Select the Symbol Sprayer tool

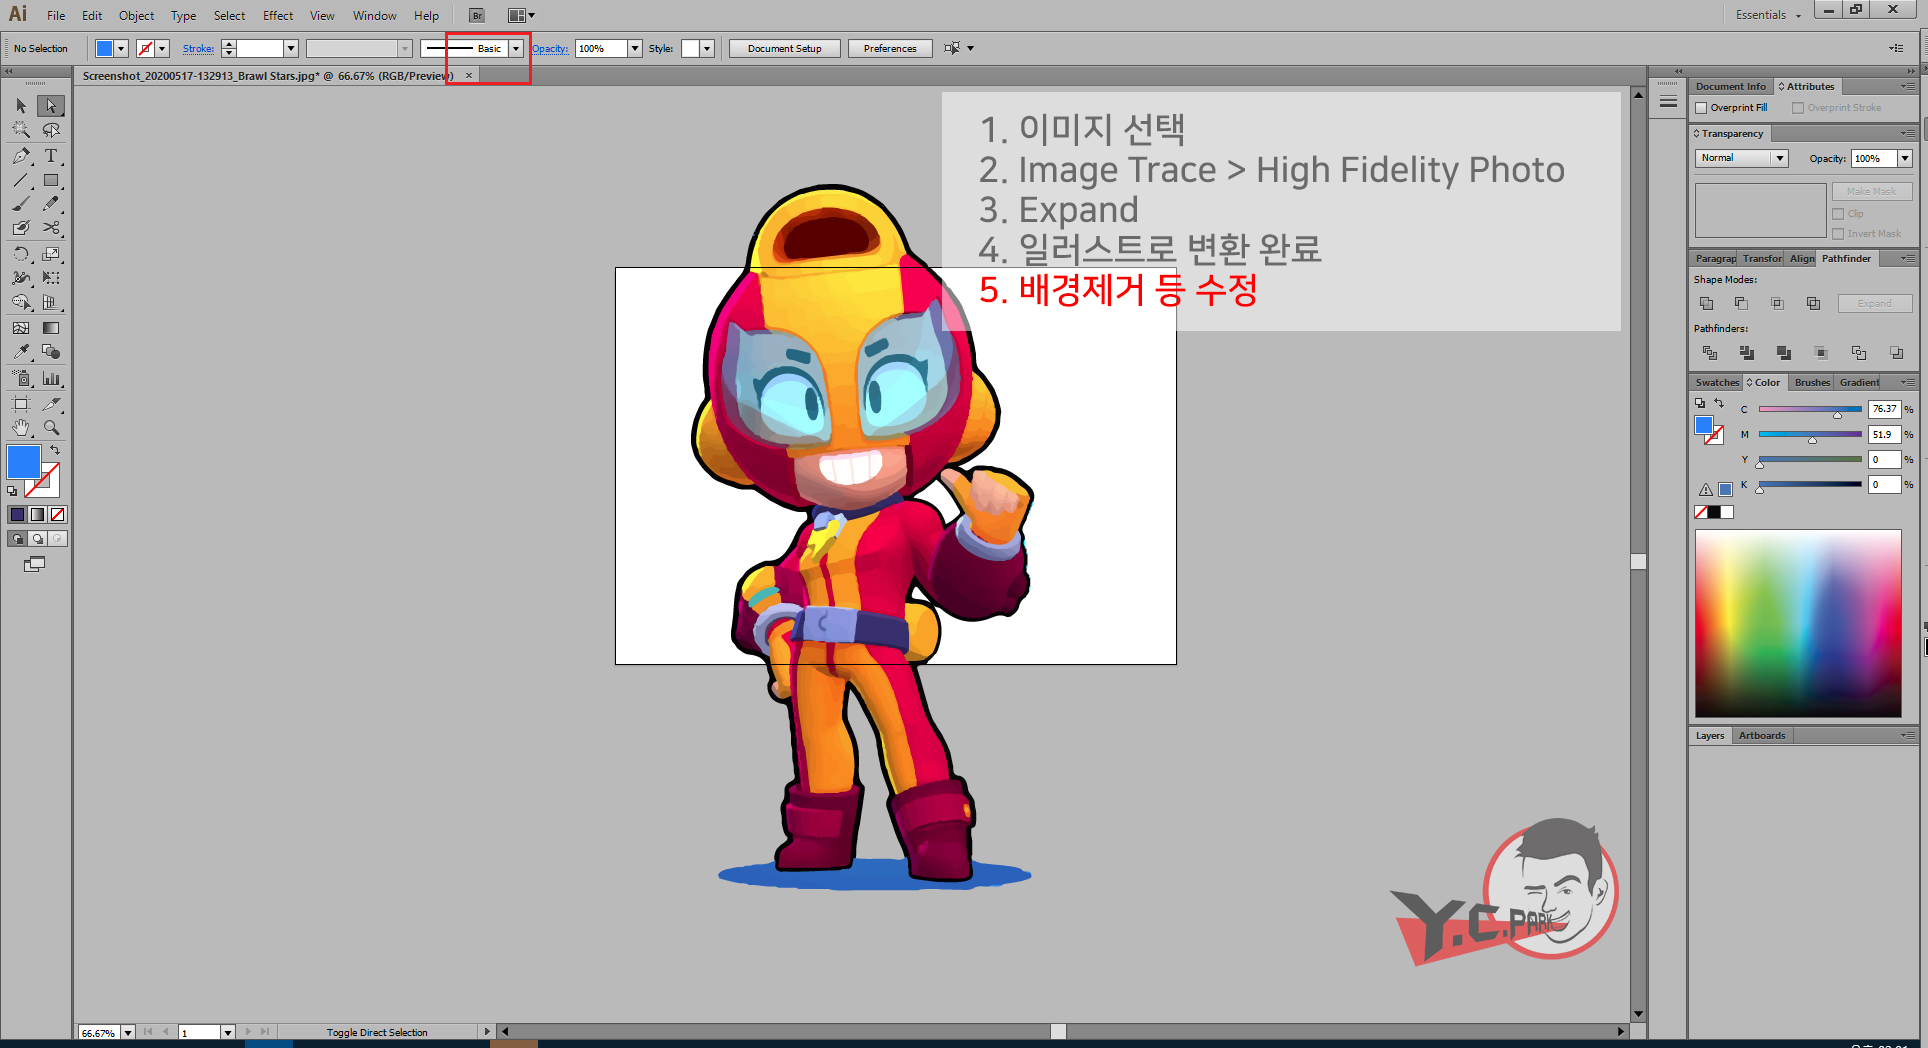click(x=21, y=379)
